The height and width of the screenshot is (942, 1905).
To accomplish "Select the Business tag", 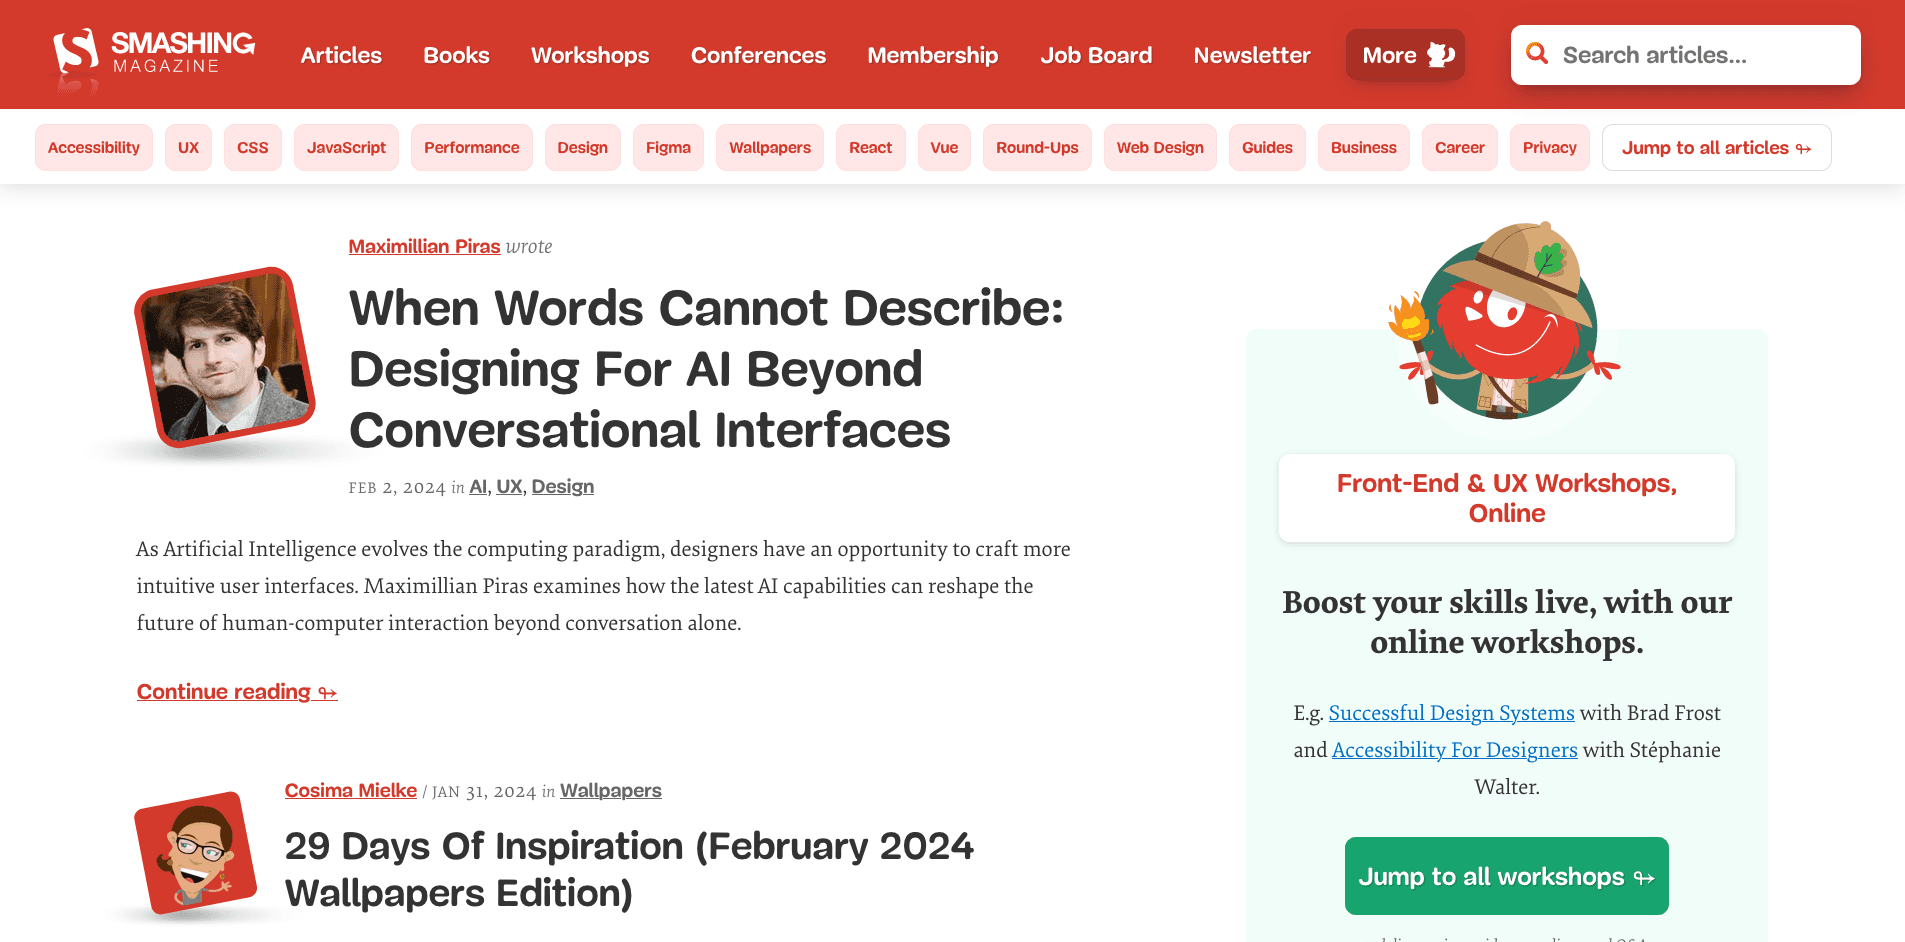I will (x=1364, y=147).
